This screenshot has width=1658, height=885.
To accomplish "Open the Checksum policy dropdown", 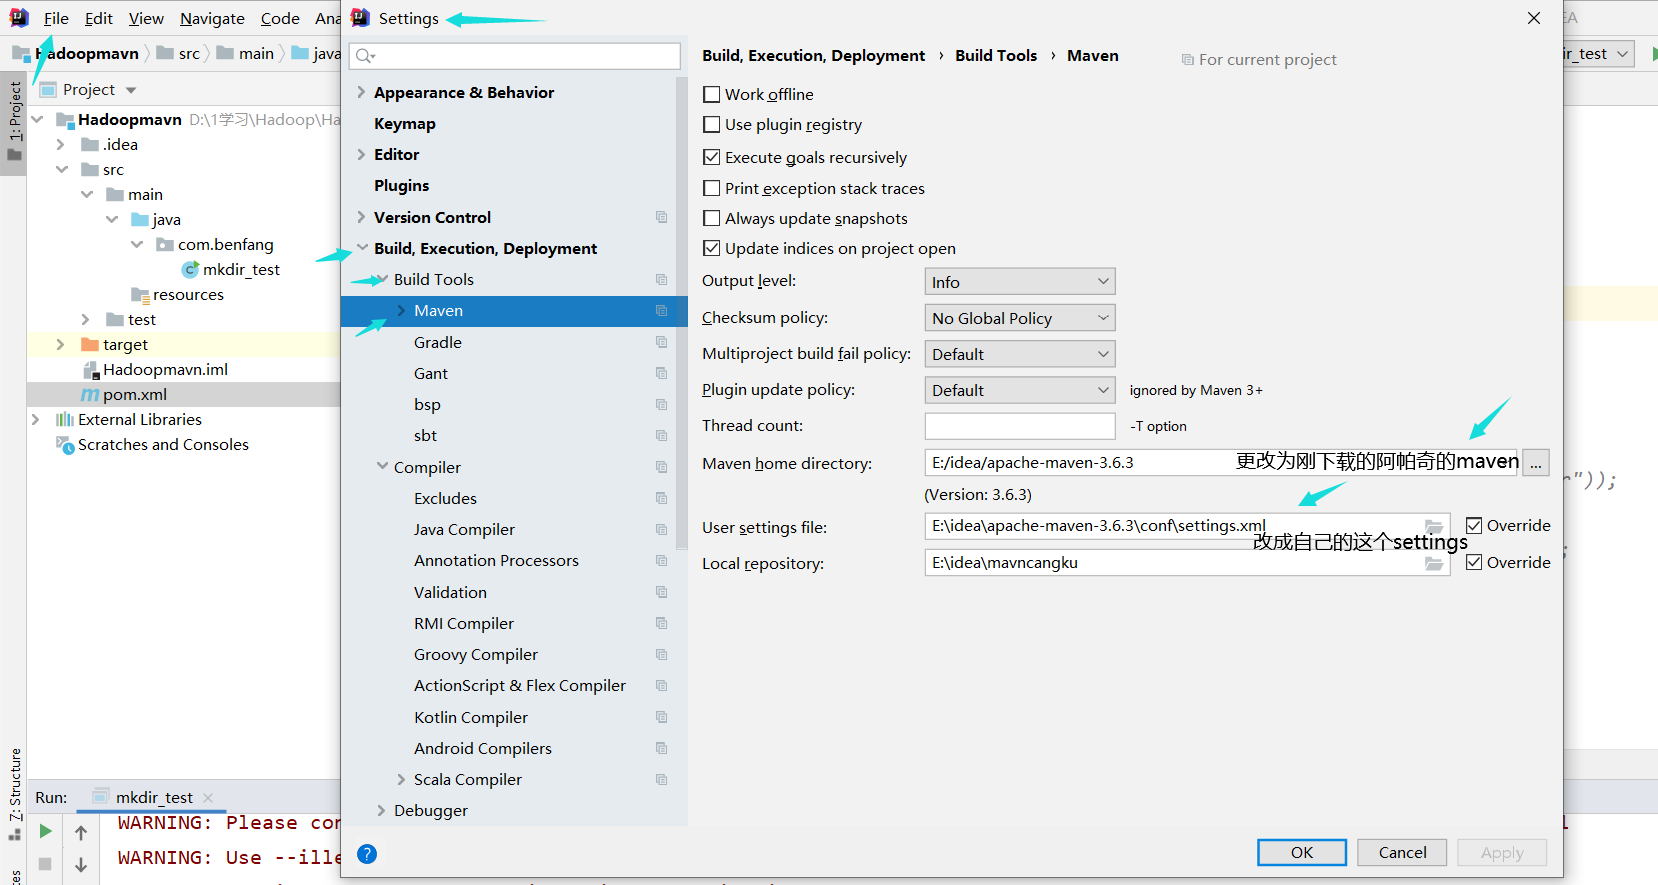I will [x=1020, y=318].
